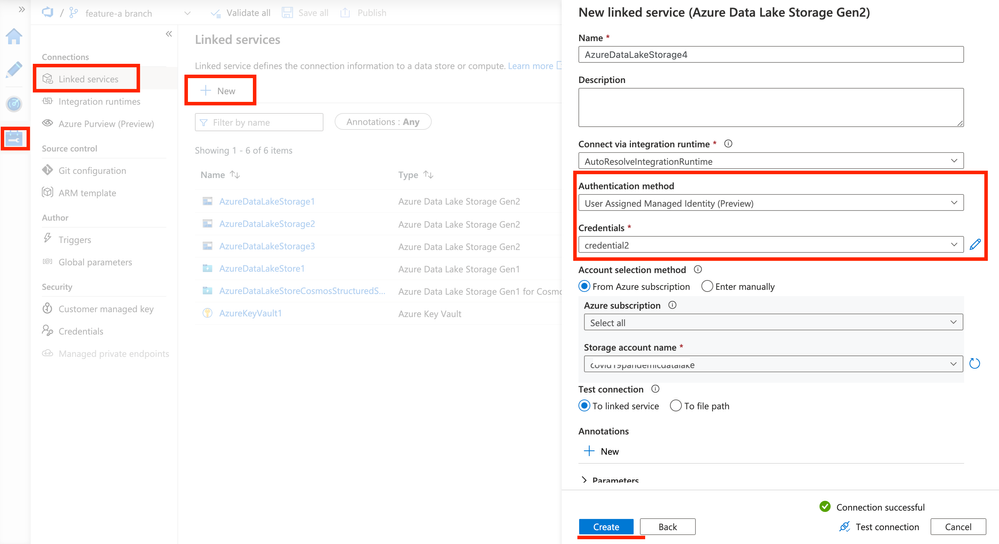Open the Annotations : Any filter
999x544 pixels.
click(383, 122)
